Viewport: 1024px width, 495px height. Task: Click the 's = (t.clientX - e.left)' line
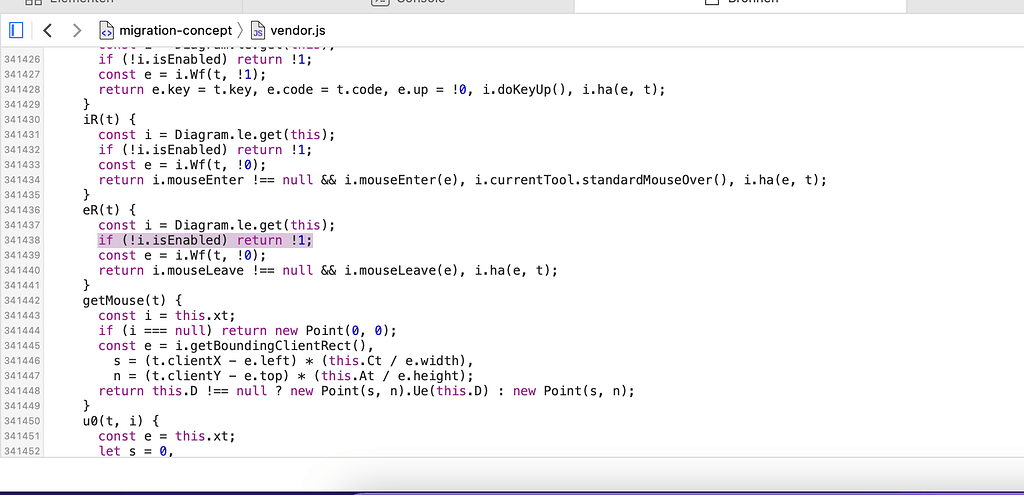click(293, 360)
